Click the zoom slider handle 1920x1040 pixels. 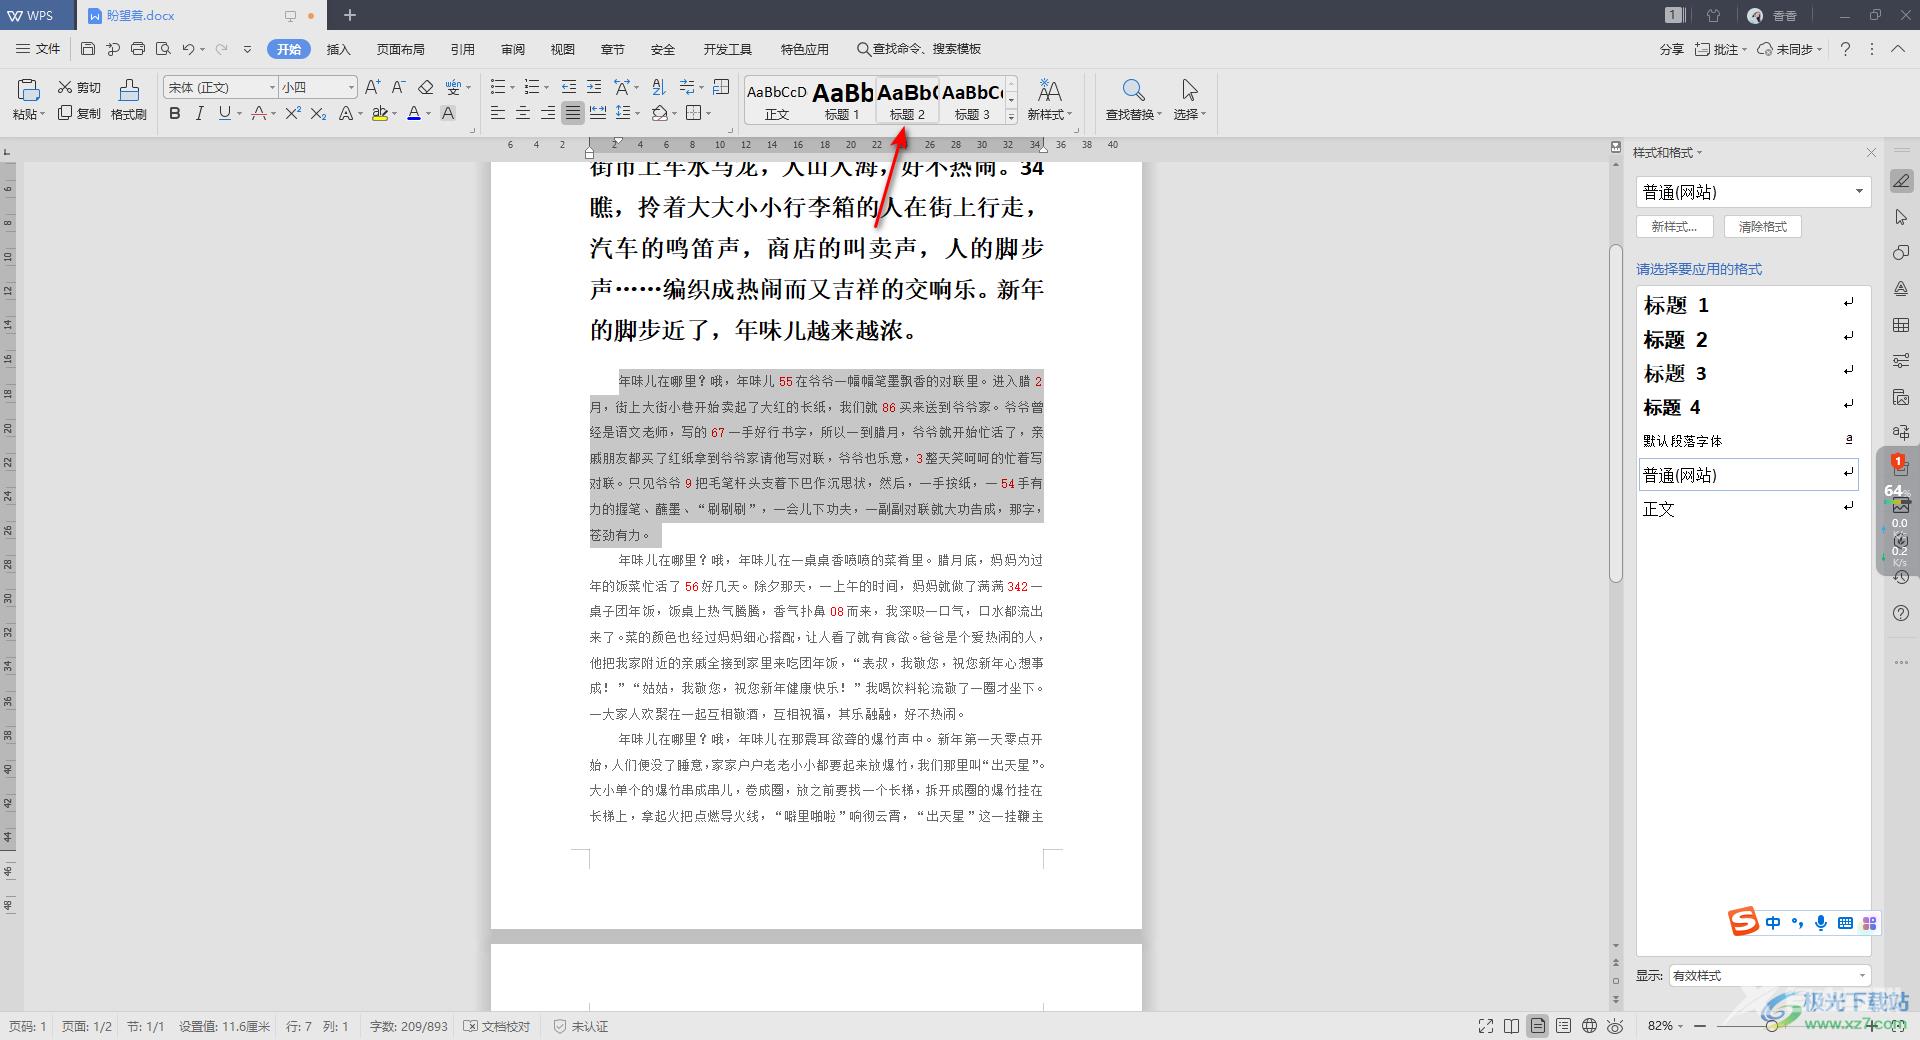coord(1772,1026)
